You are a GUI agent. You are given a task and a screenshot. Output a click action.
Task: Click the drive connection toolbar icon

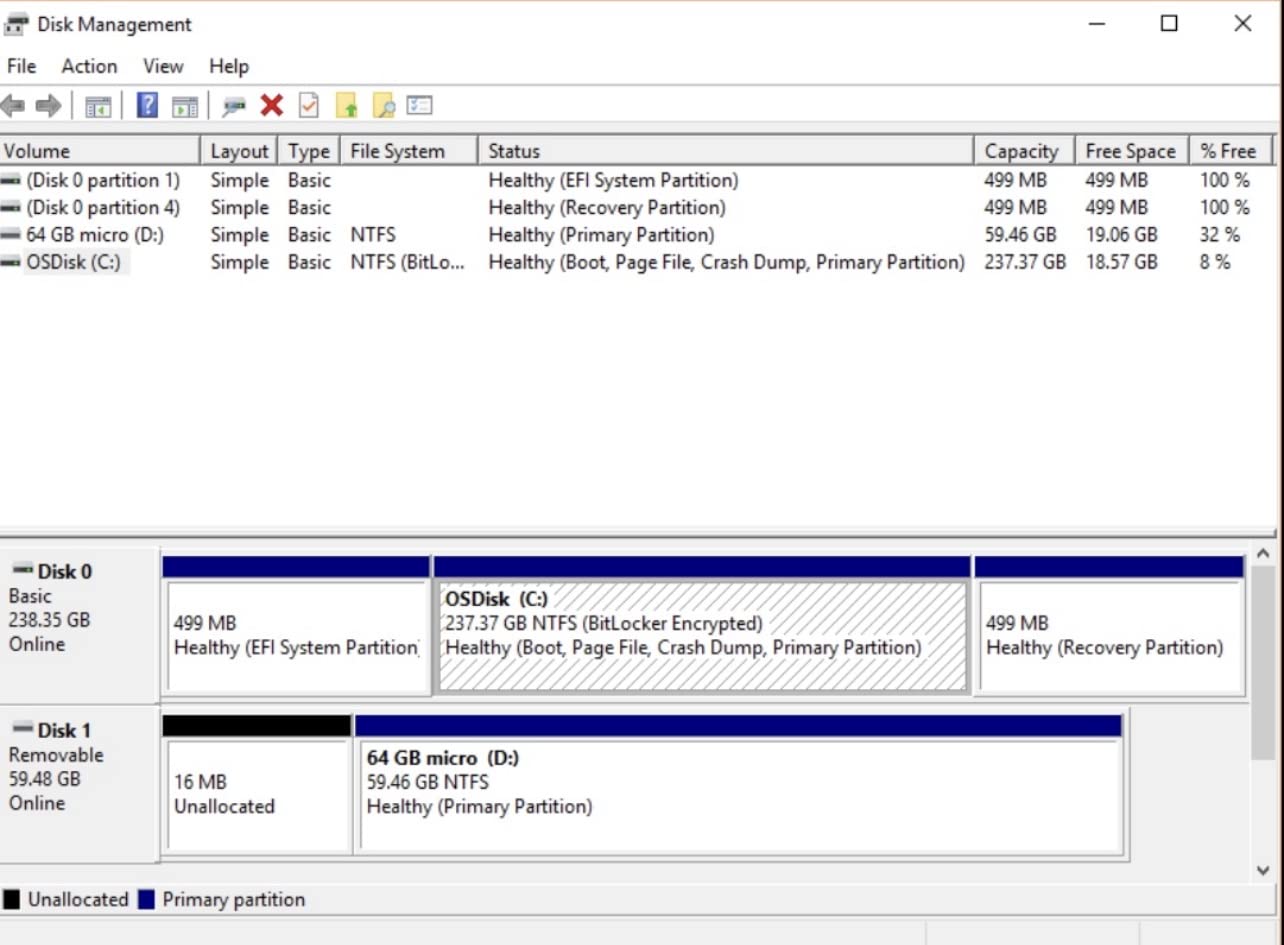pos(235,106)
